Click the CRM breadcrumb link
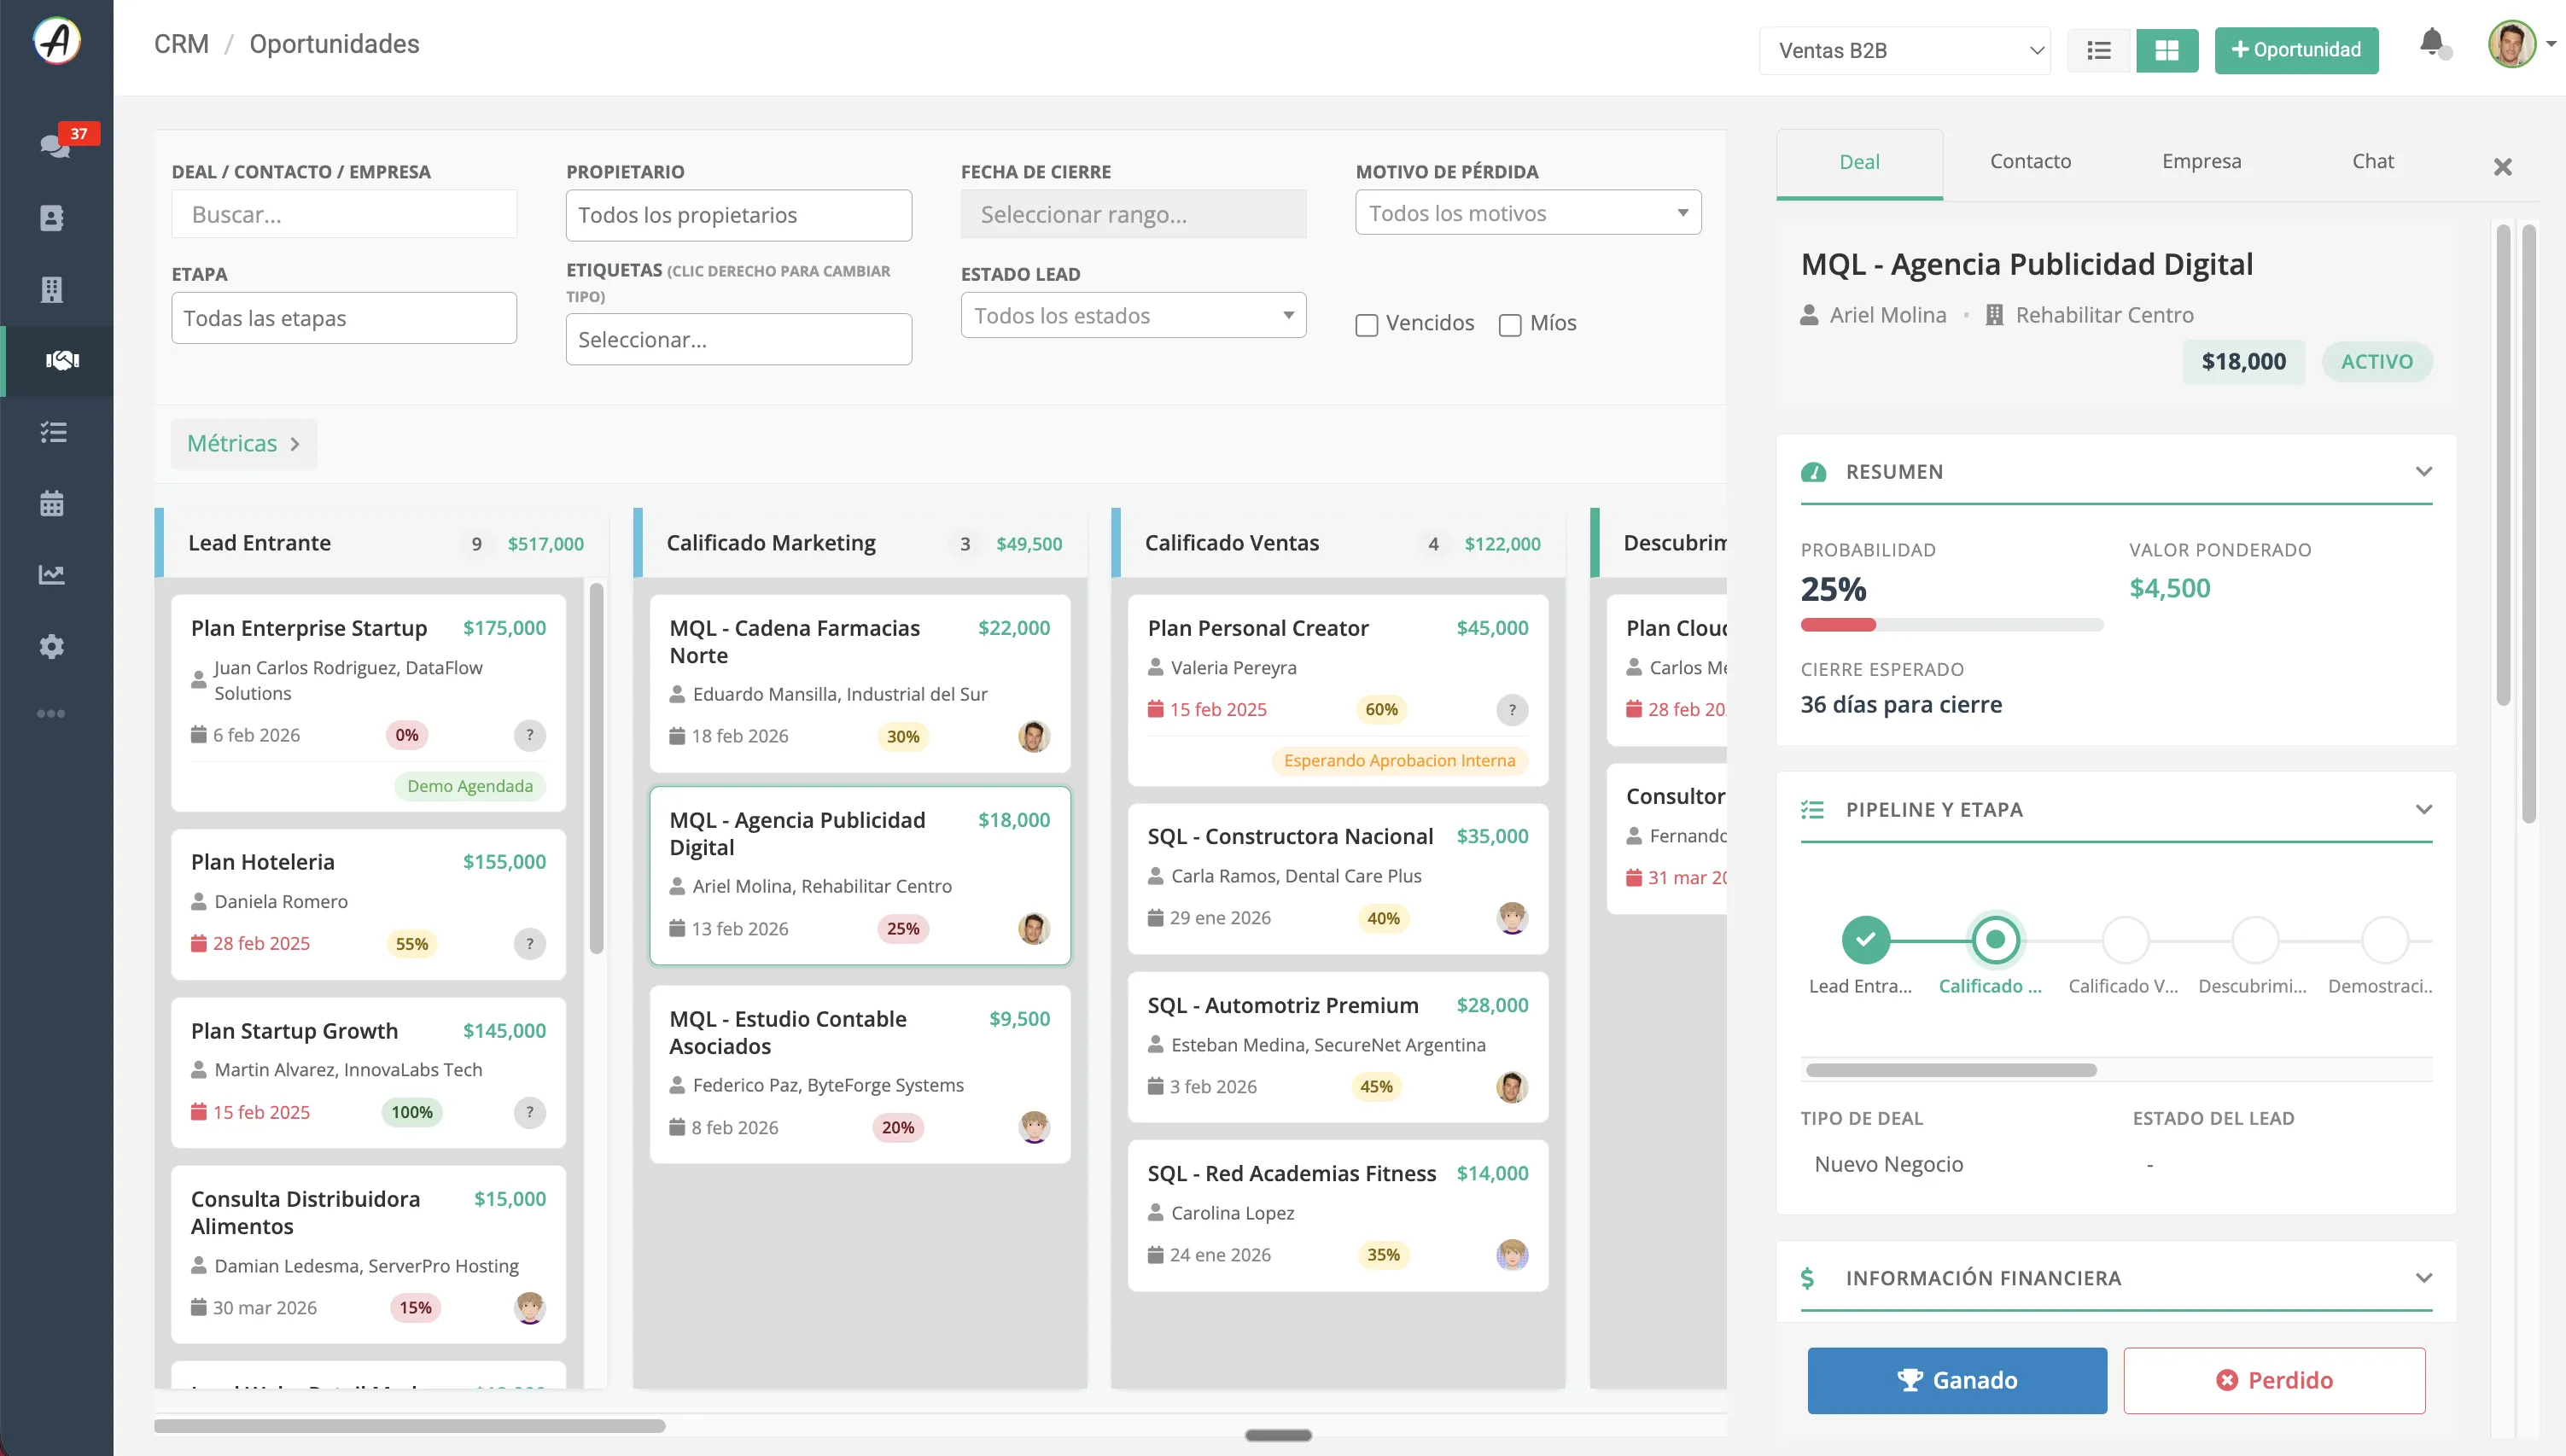Image resolution: width=2566 pixels, height=1456 pixels. pyautogui.click(x=181, y=44)
